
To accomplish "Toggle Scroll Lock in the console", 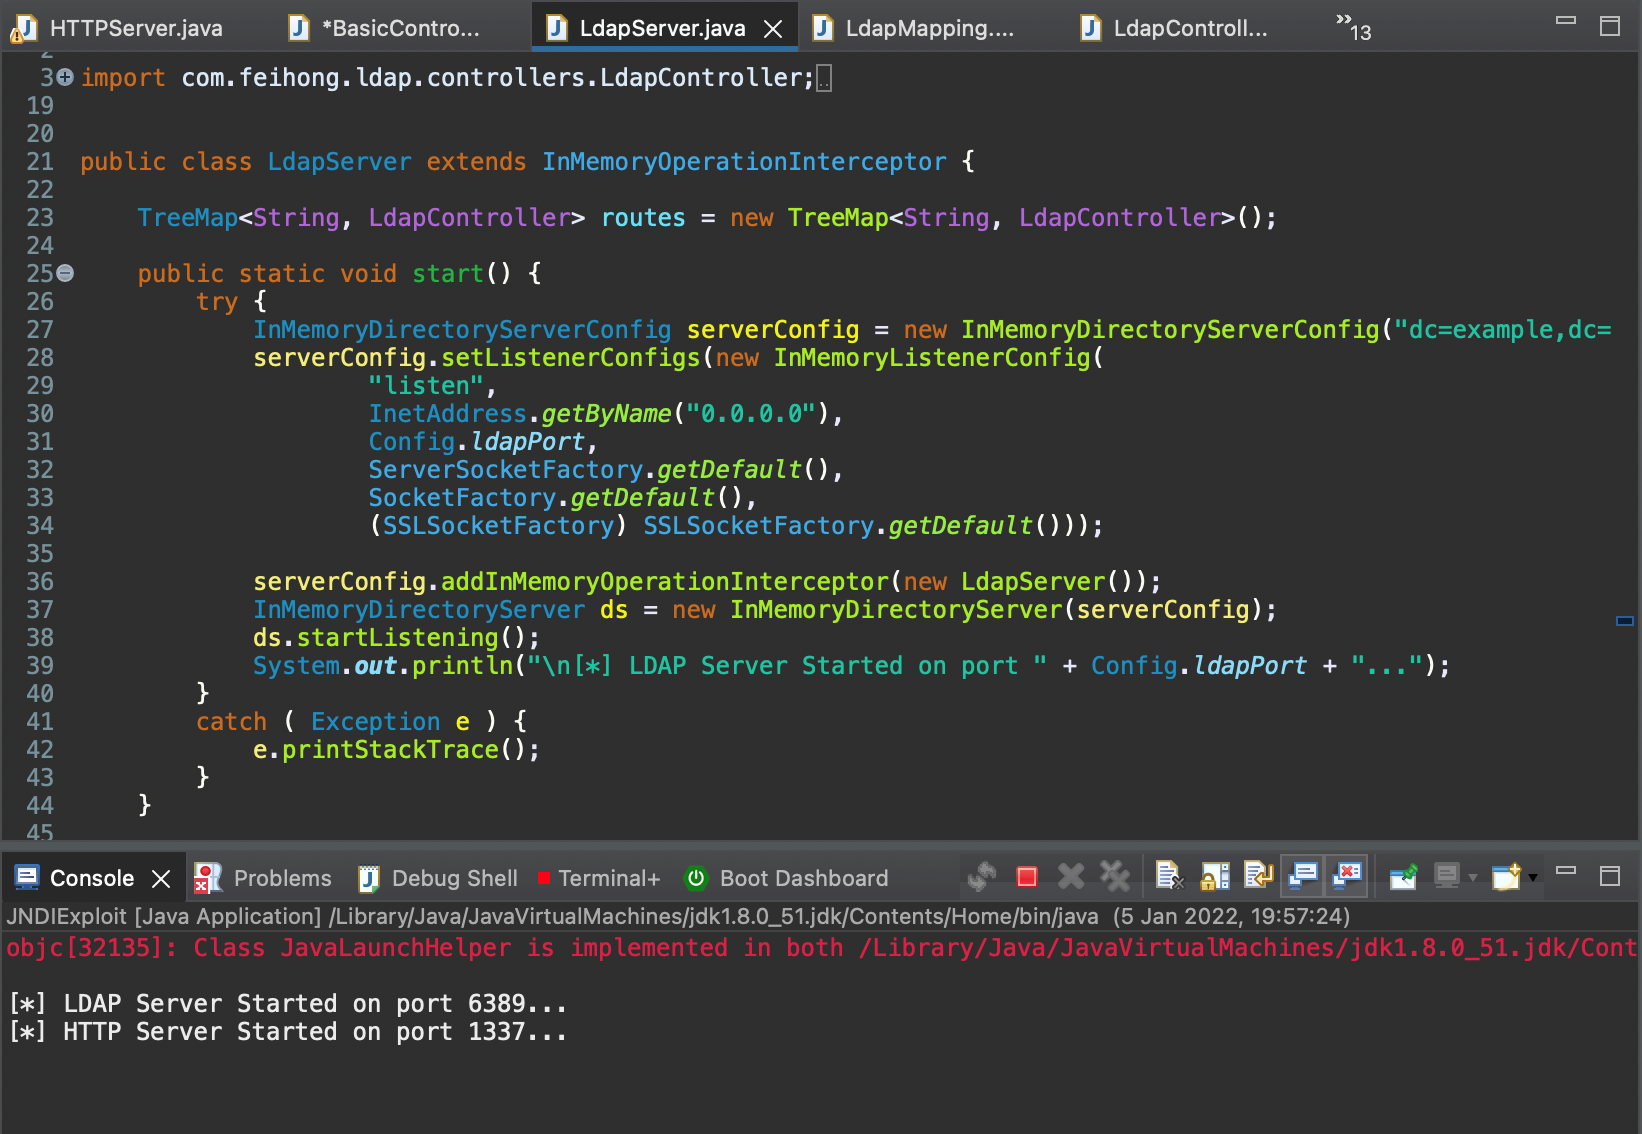I will coord(1214,877).
